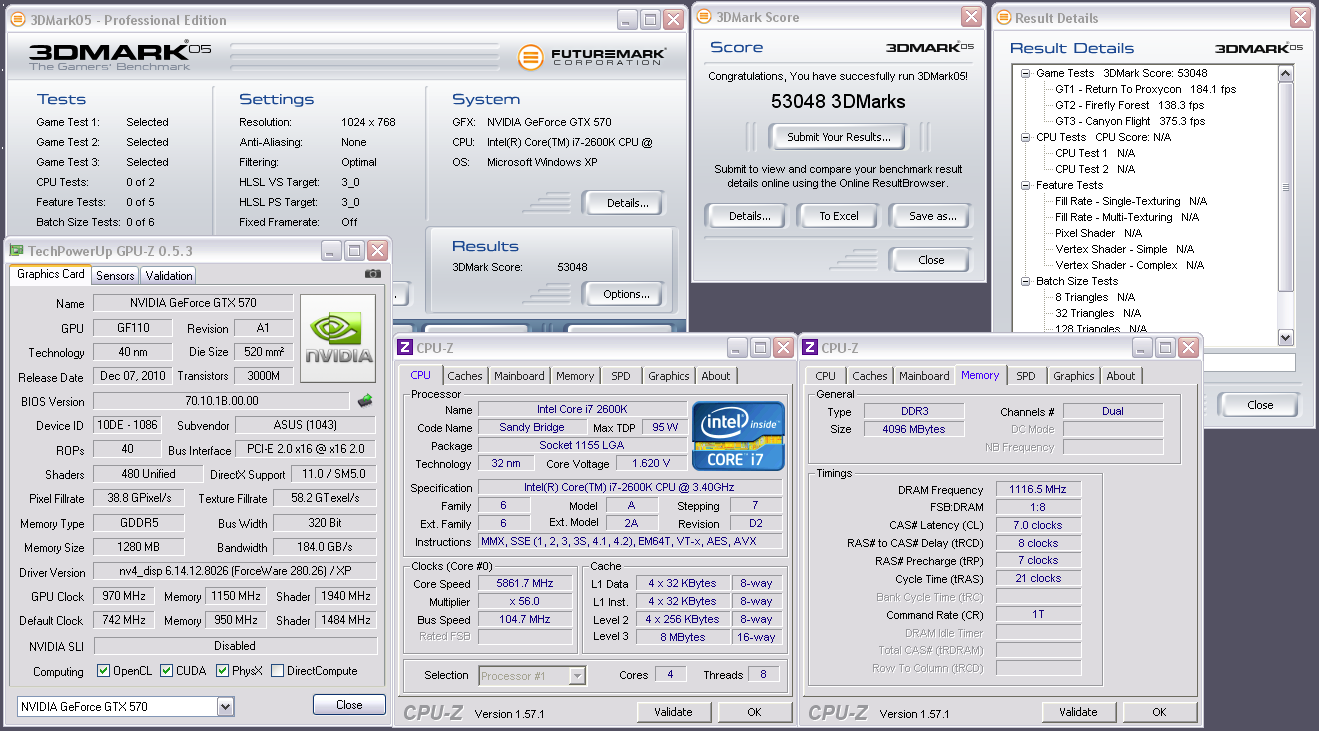1319x731 pixels.
Task: Select Pixel Shader N/A row
Action: (1098, 233)
